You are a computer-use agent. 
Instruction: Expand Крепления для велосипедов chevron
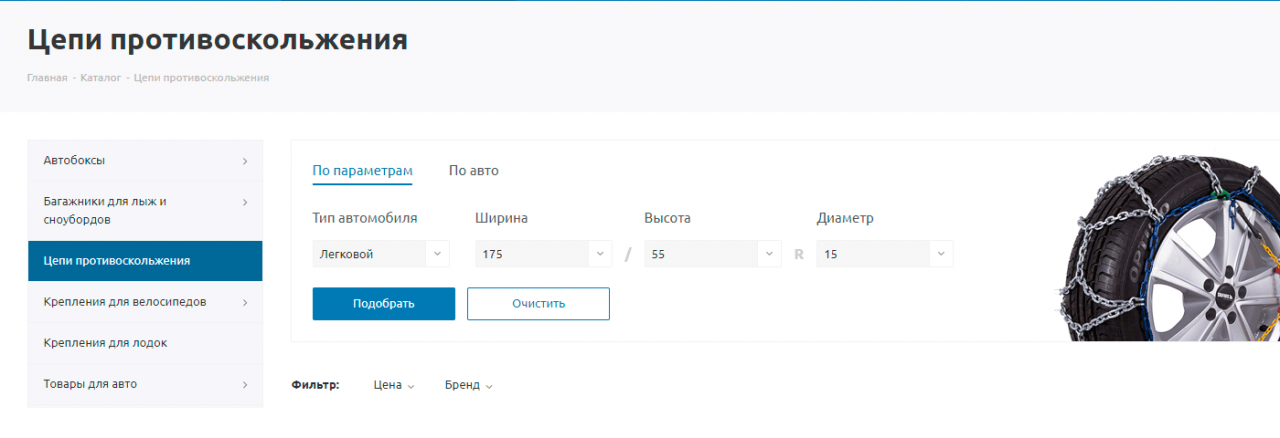pos(245,302)
